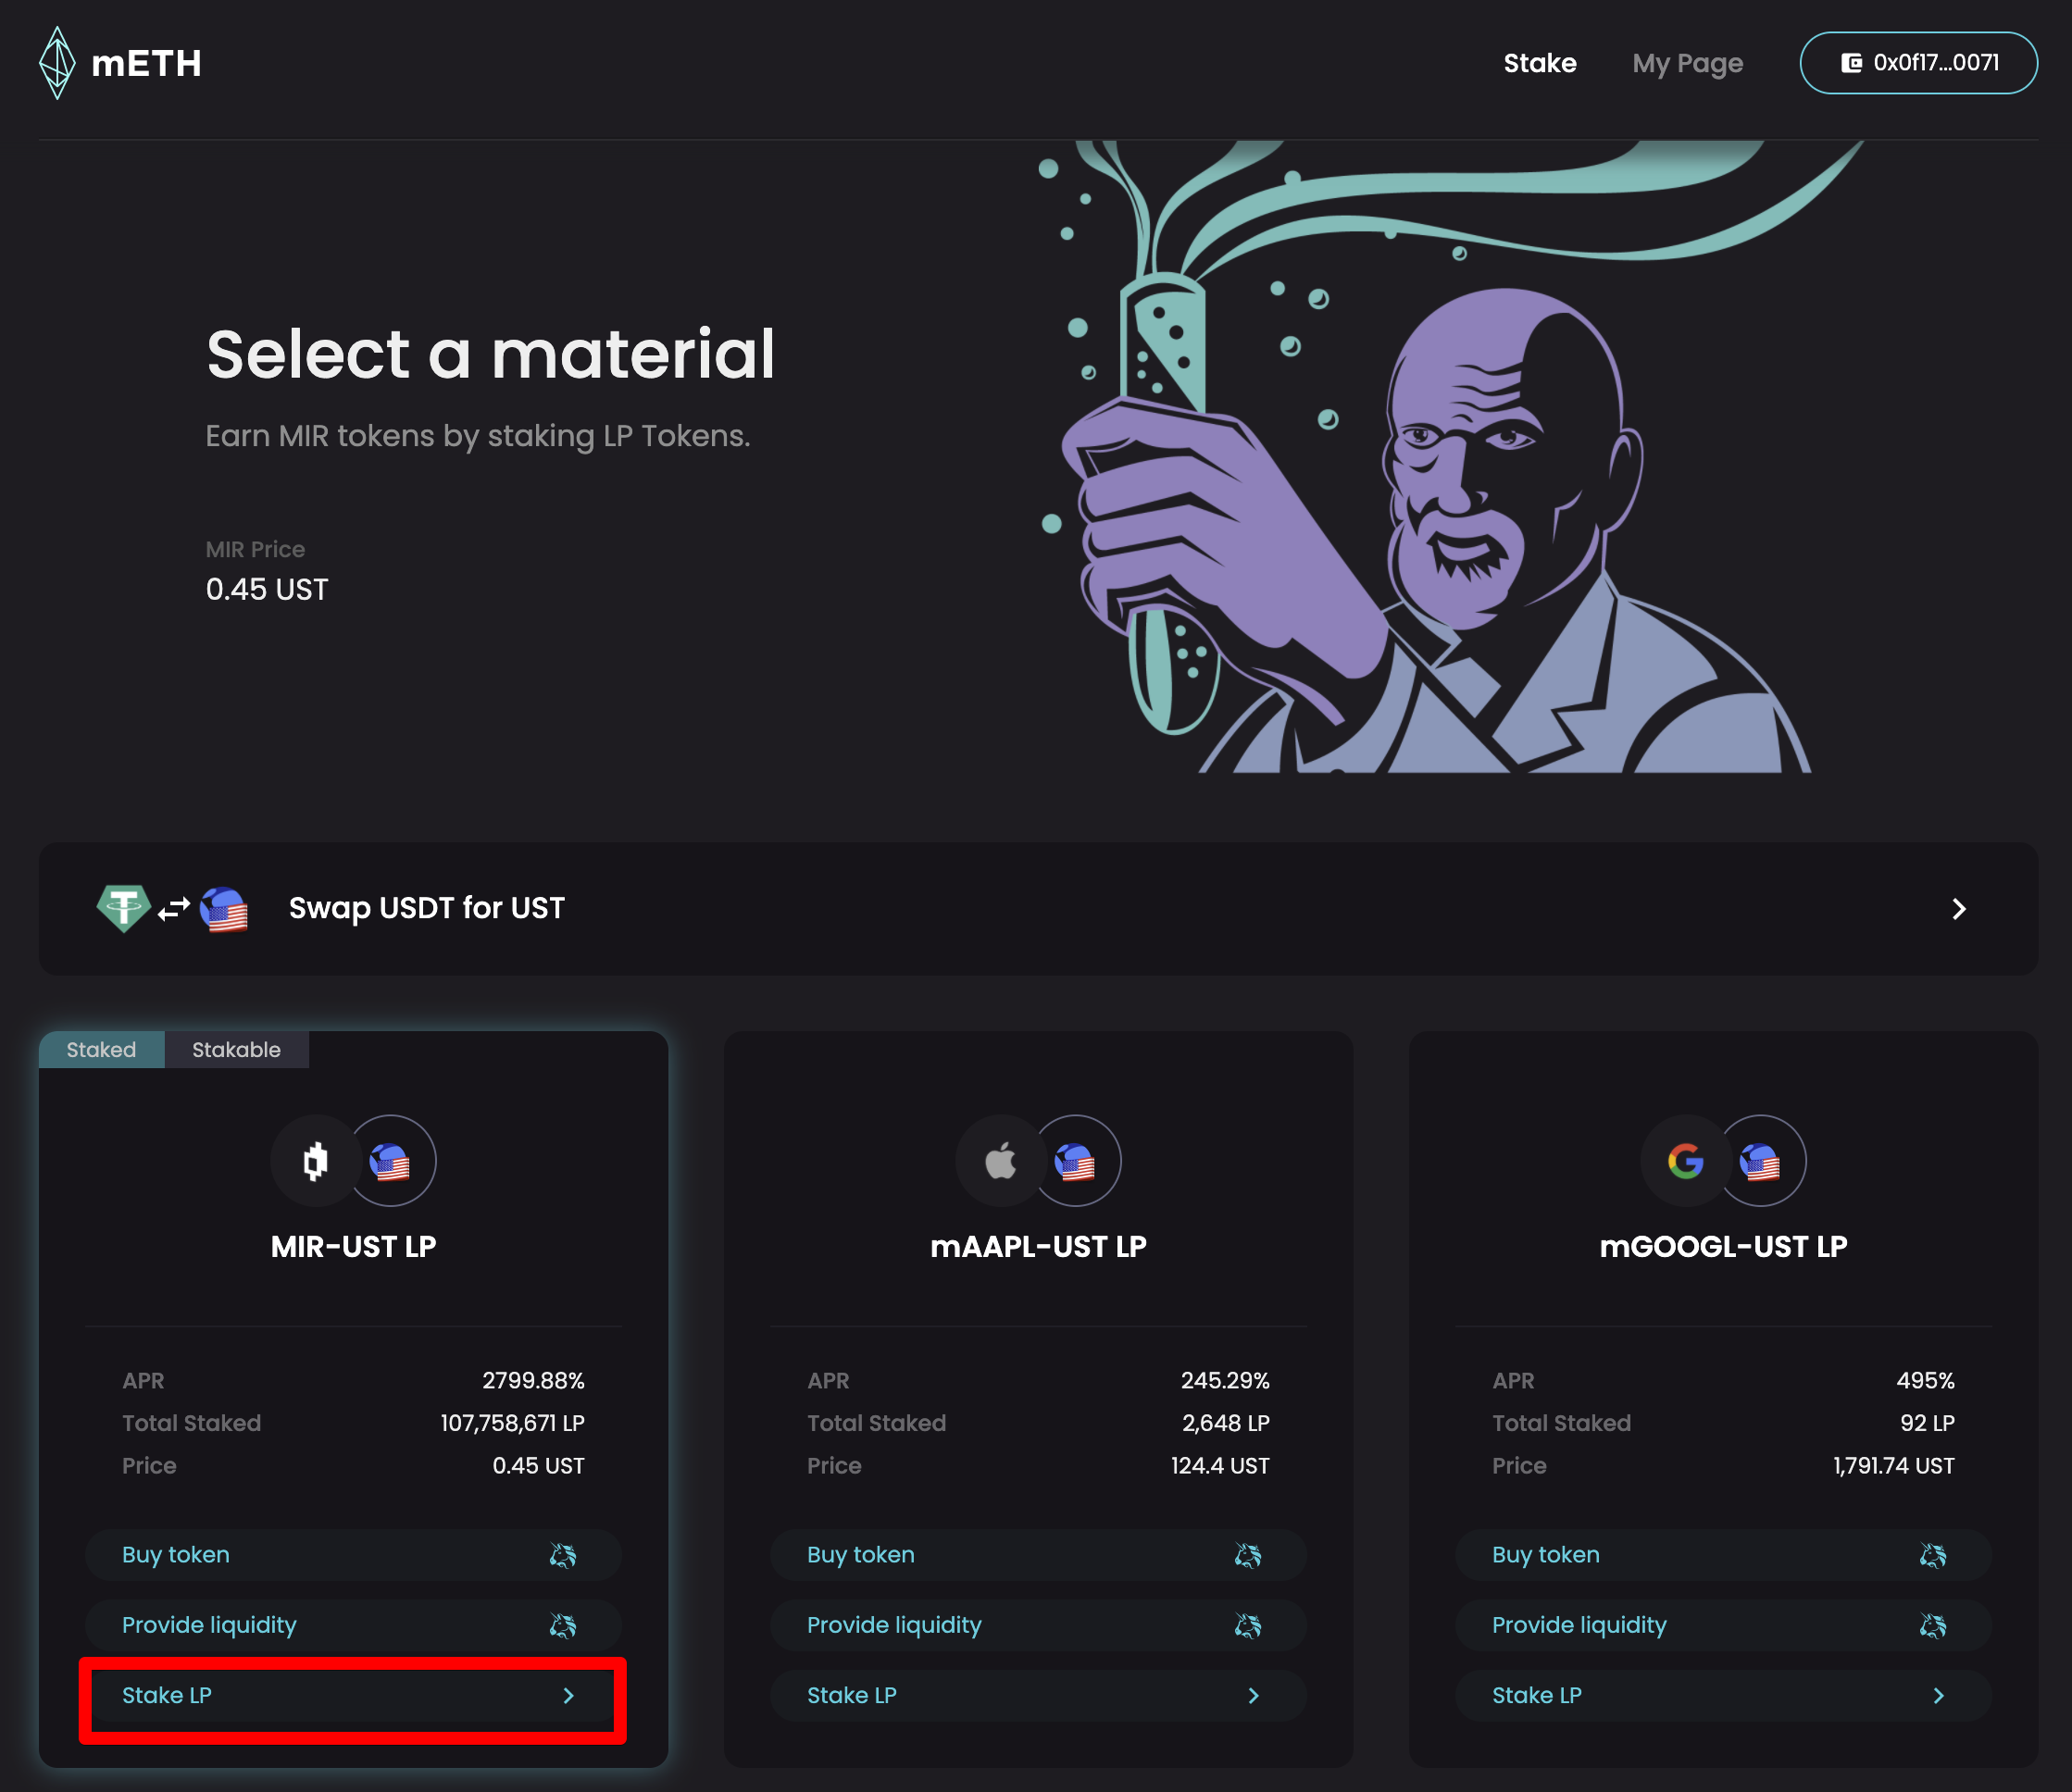Viewport: 2072px width, 1792px height.
Task: Click the Apple logo token icon
Action: pyautogui.click(x=1000, y=1161)
